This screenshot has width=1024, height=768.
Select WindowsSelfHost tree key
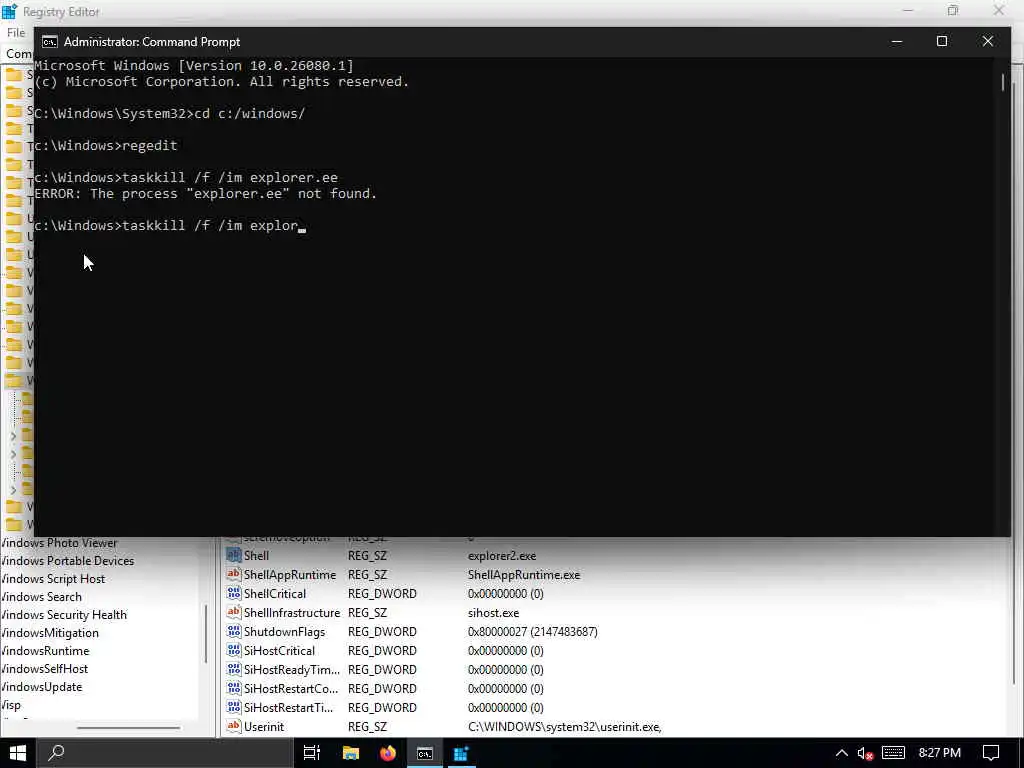point(44,669)
